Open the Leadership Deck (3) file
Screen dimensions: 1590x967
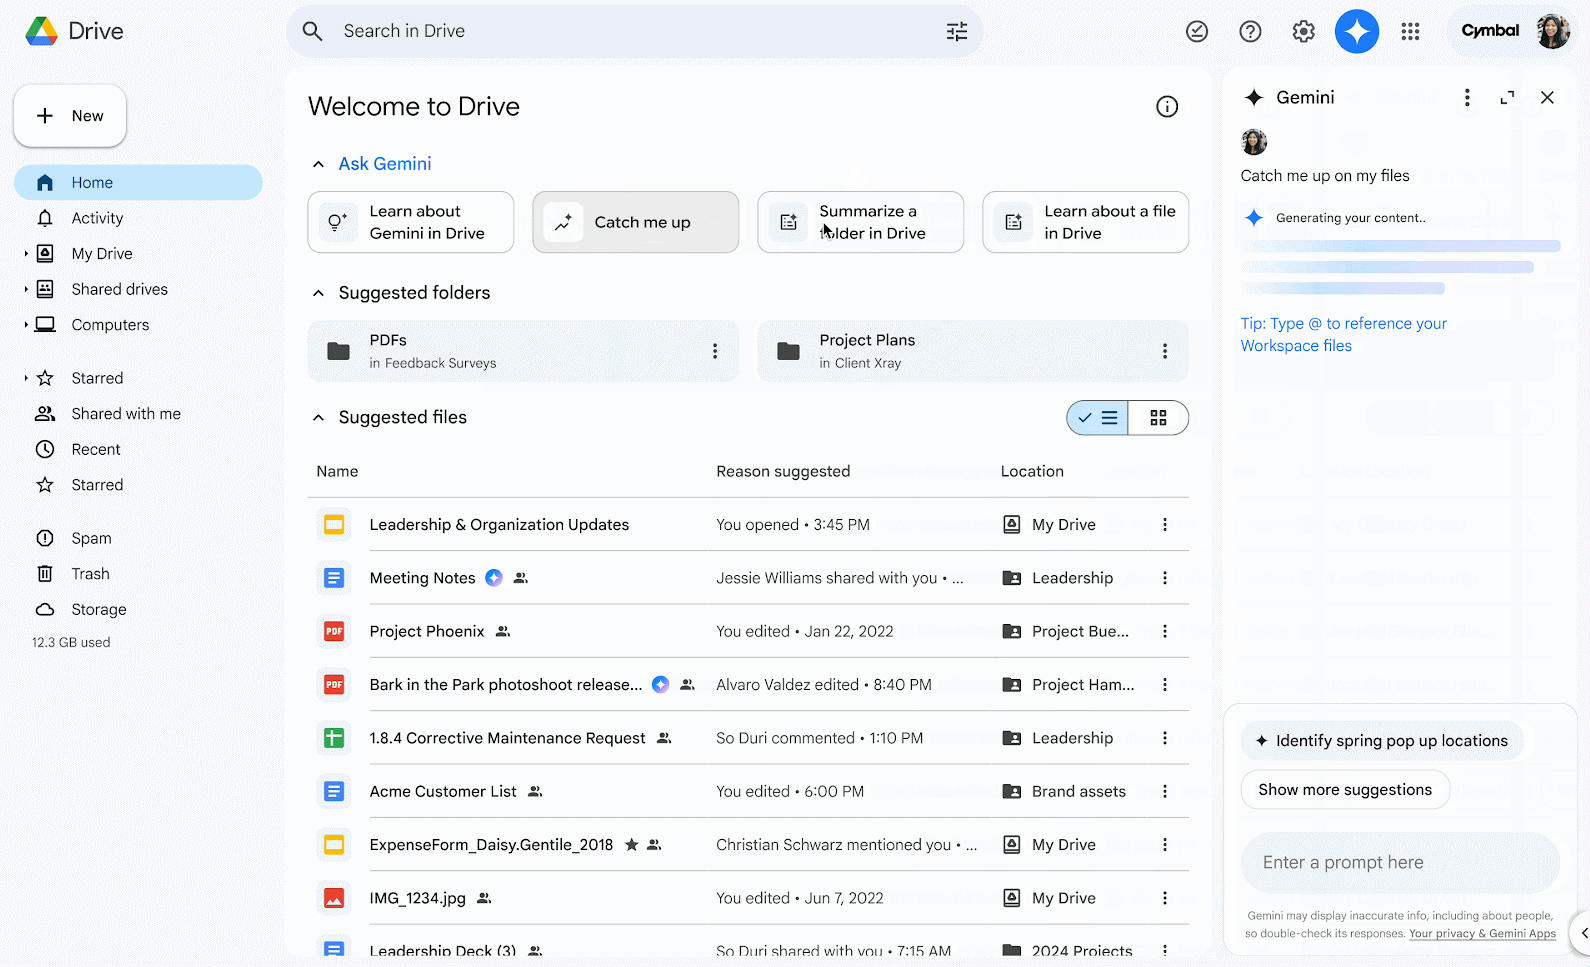point(443,950)
